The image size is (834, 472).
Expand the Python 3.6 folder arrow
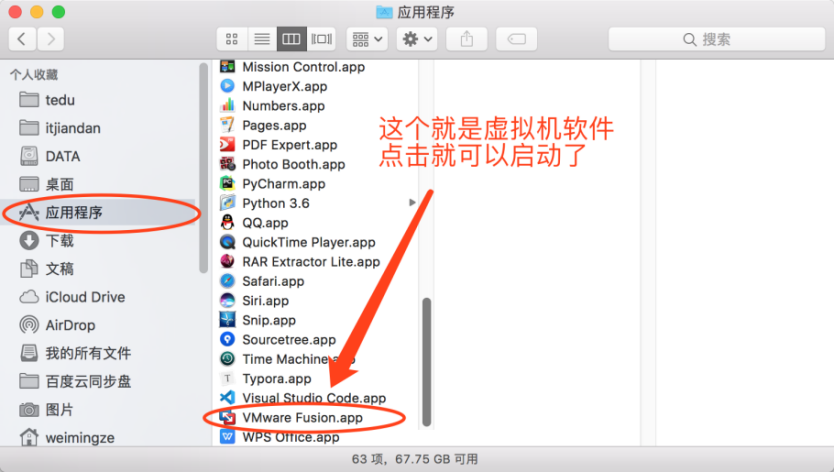click(x=413, y=203)
